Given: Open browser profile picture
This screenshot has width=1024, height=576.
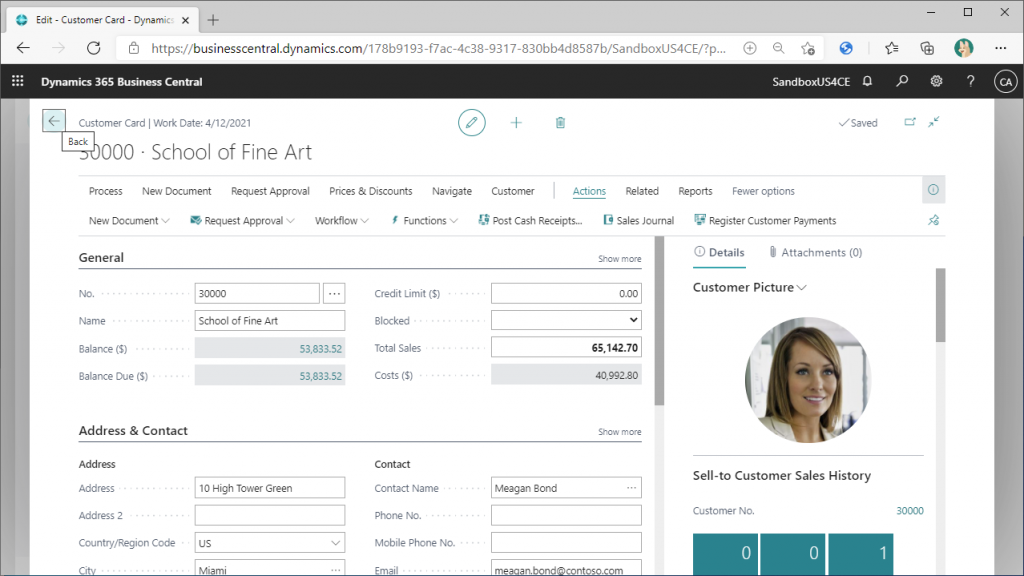Looking at the screenshot, I should (963, 48).
